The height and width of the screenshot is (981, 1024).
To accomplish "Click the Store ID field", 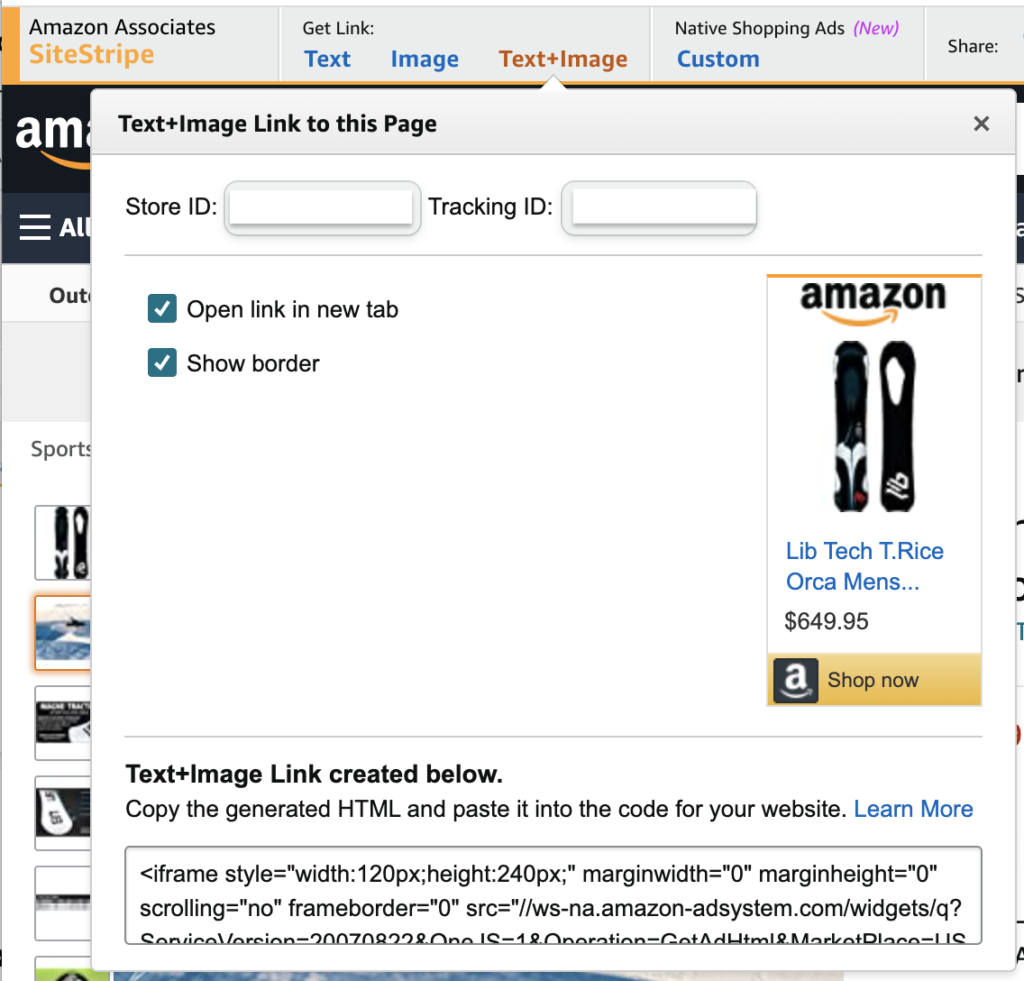I will 321,208.
